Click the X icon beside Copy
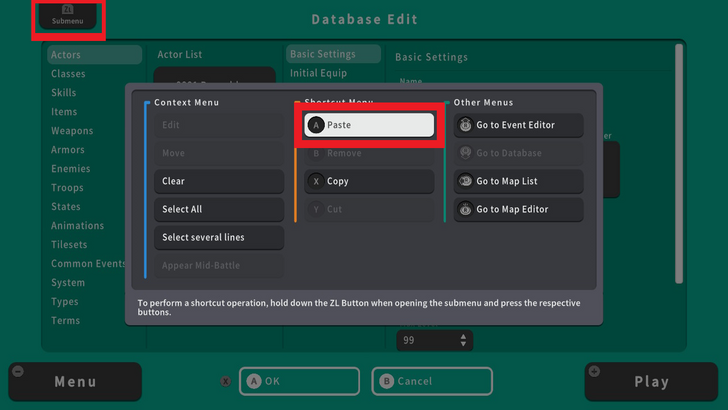Screen dimensions: 728x410 (x=316, y=181)
